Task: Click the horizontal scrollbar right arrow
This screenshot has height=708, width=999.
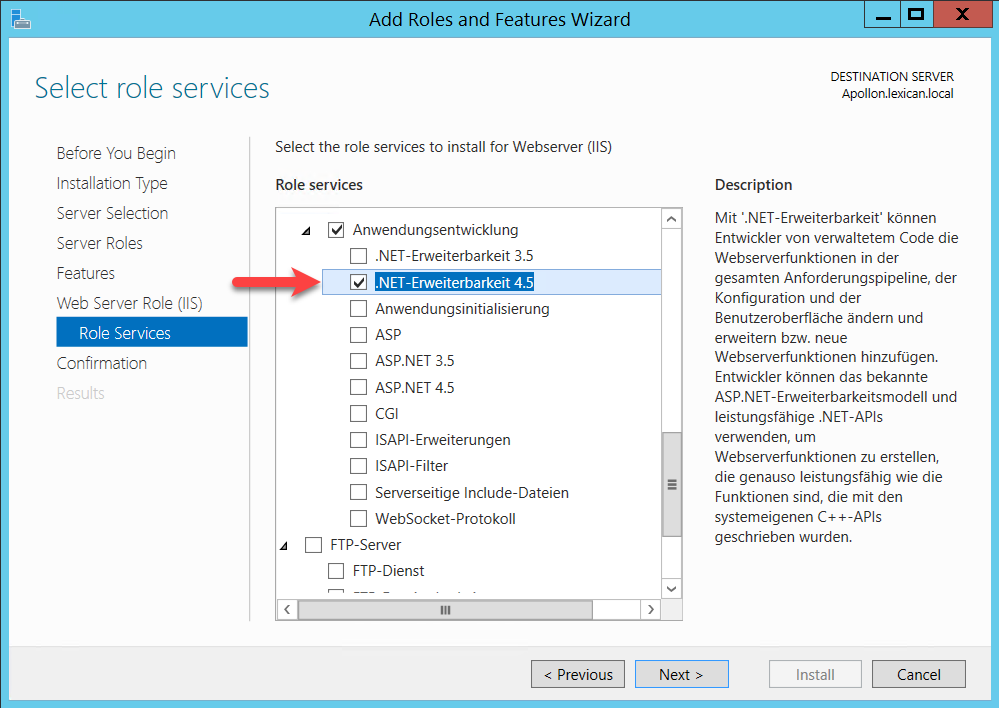Action: click(650, 609)
